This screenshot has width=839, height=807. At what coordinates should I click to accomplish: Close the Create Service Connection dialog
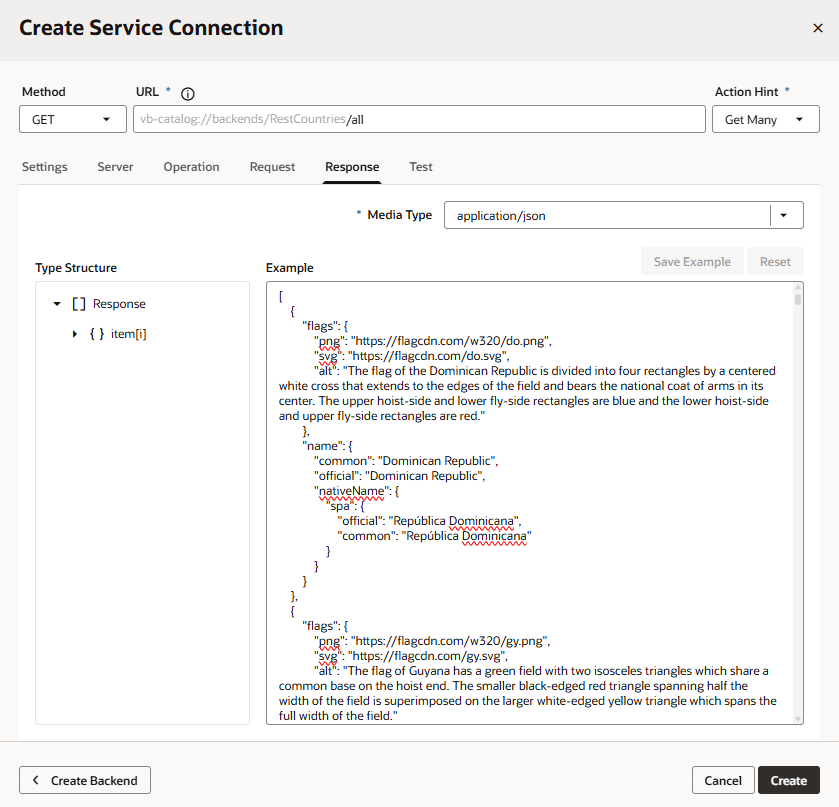(x=818, y=28)
